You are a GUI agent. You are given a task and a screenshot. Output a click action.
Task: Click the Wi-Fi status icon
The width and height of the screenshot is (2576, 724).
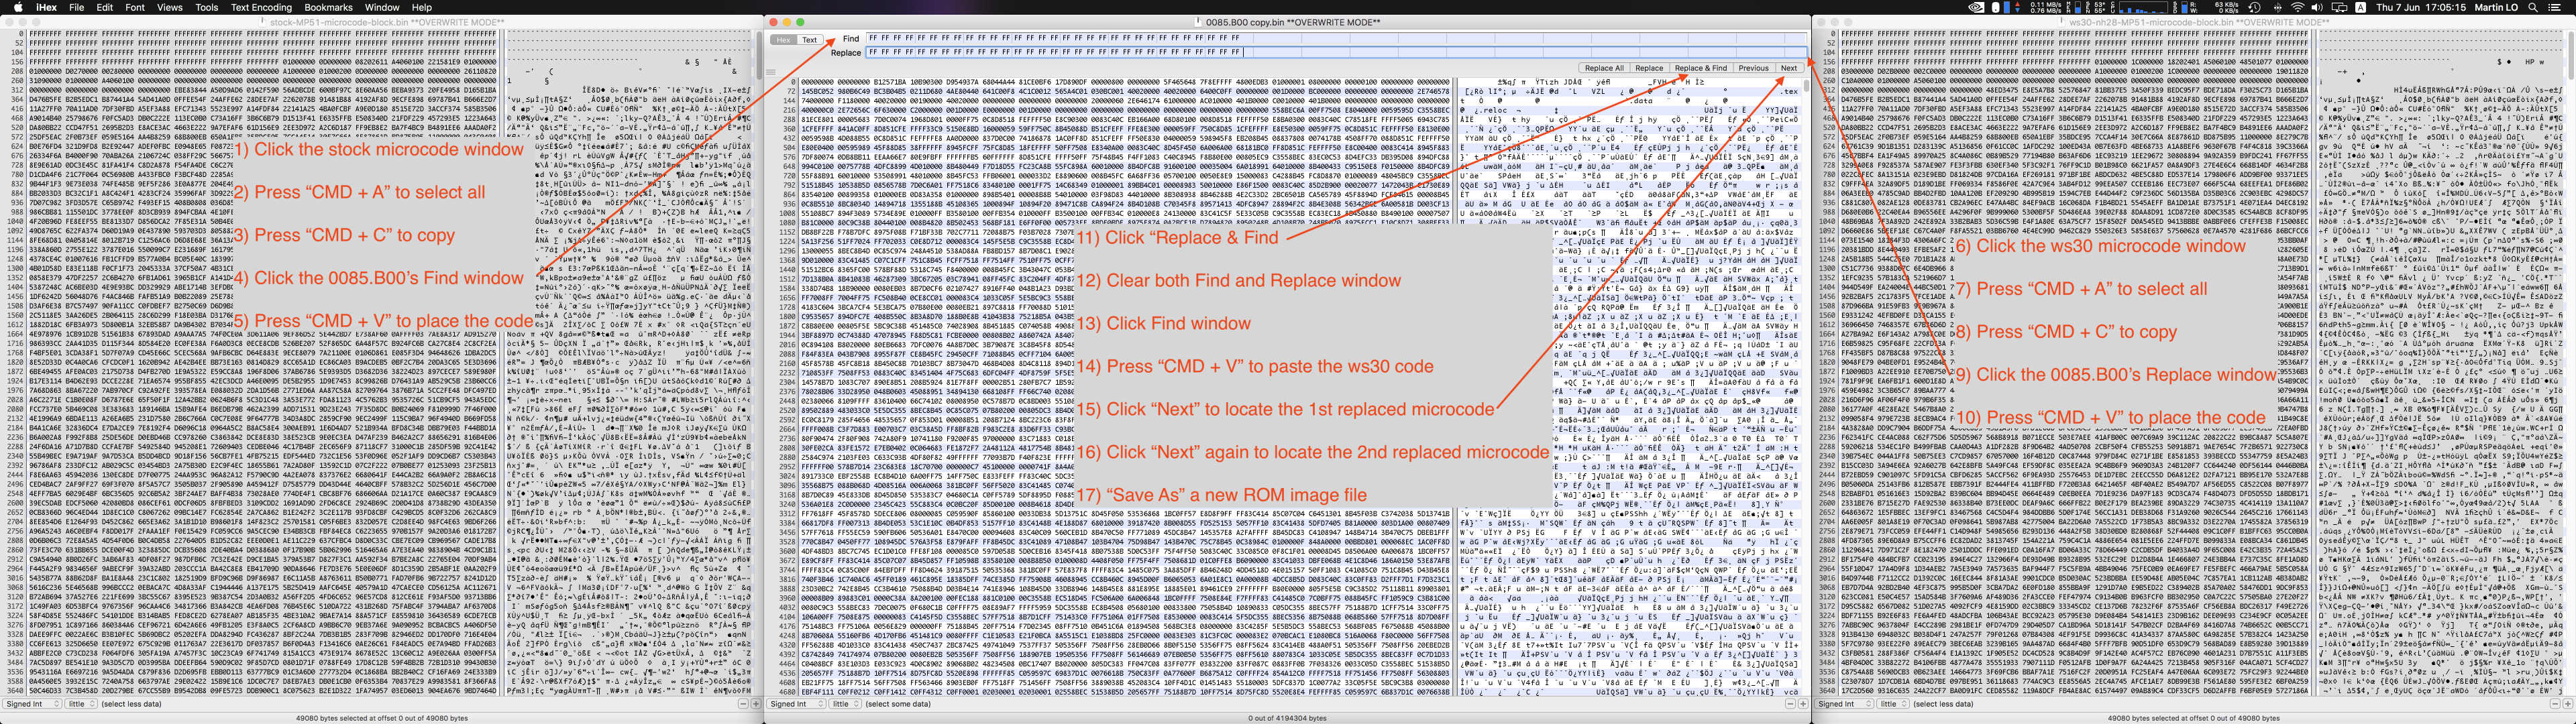[2297, 7]
